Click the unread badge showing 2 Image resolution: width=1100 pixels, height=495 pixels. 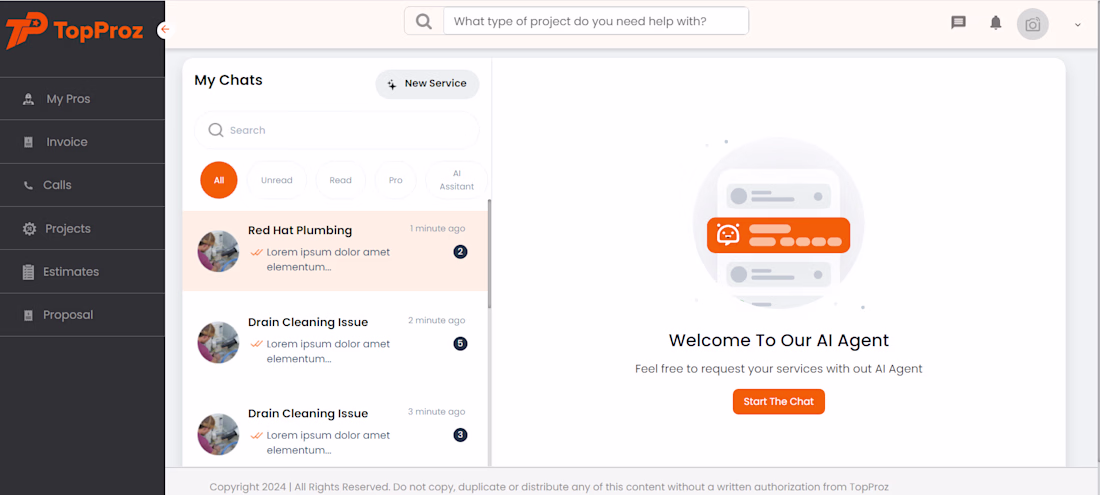[x=460, y=252]
